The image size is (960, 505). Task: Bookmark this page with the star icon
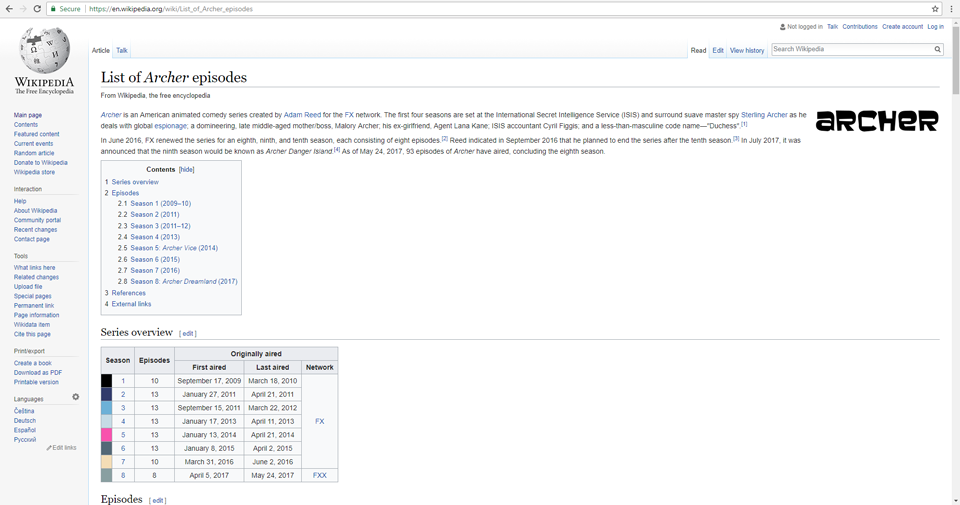[935, 9]
